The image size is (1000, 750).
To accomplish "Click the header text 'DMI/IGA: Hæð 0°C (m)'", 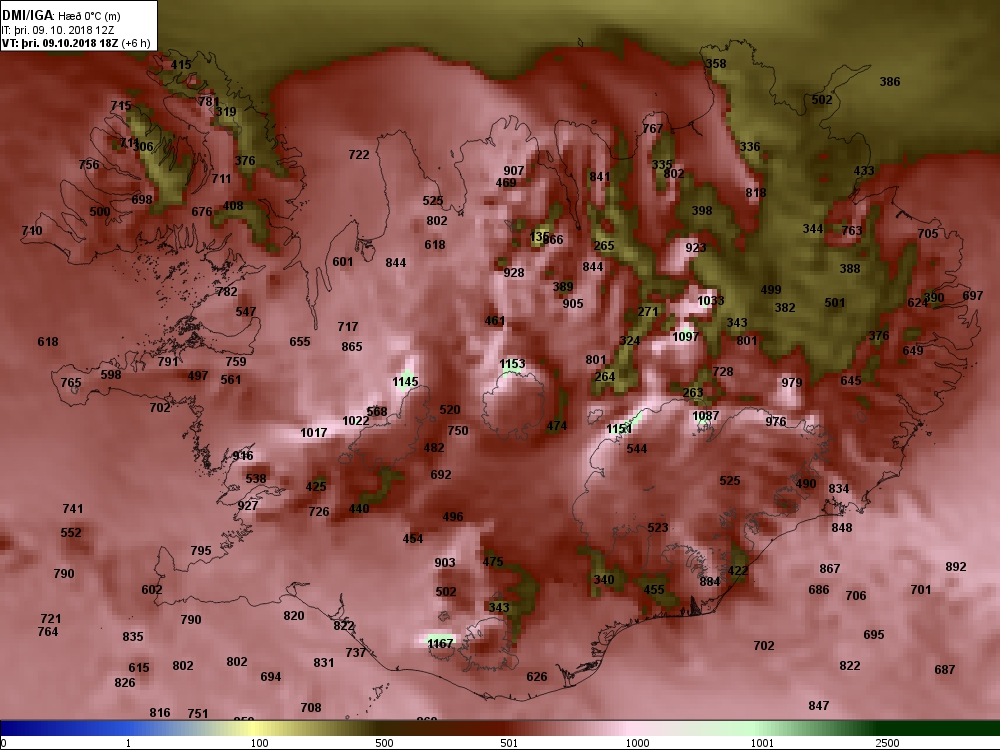I will 61,15.
